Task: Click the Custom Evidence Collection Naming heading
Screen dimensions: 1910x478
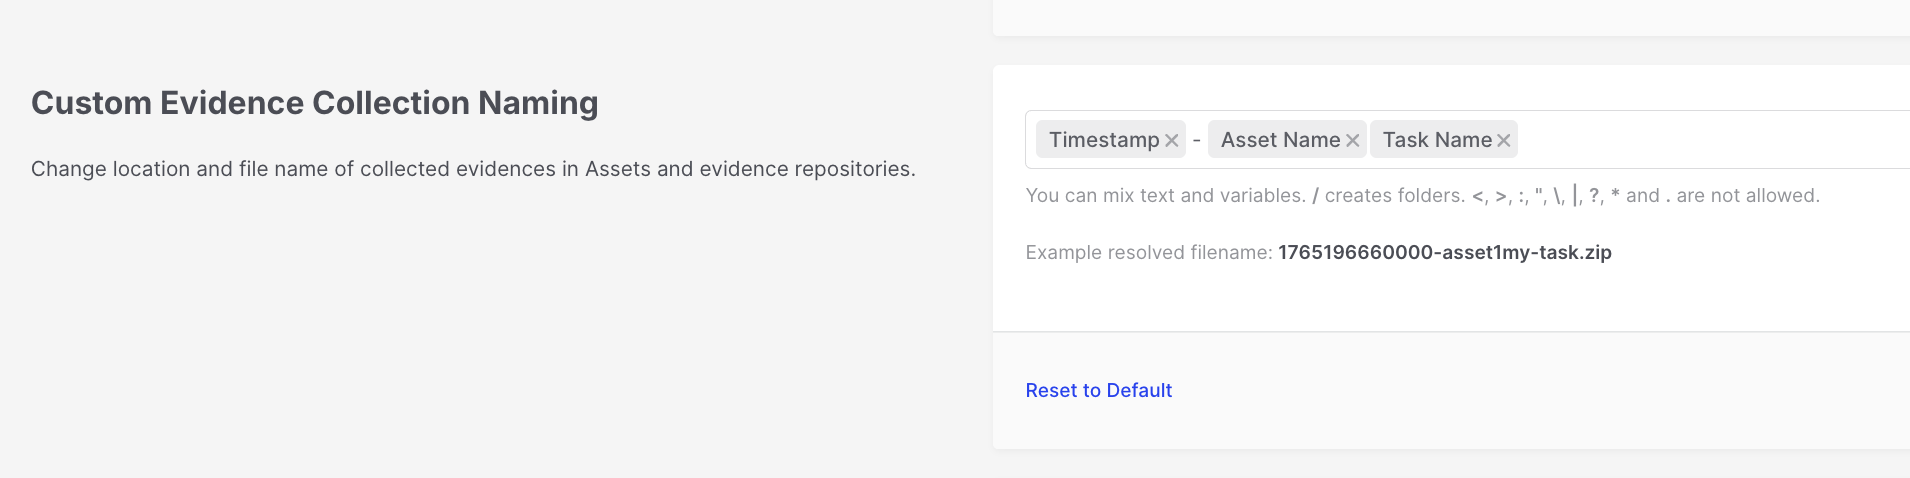Action: (314, 103)
